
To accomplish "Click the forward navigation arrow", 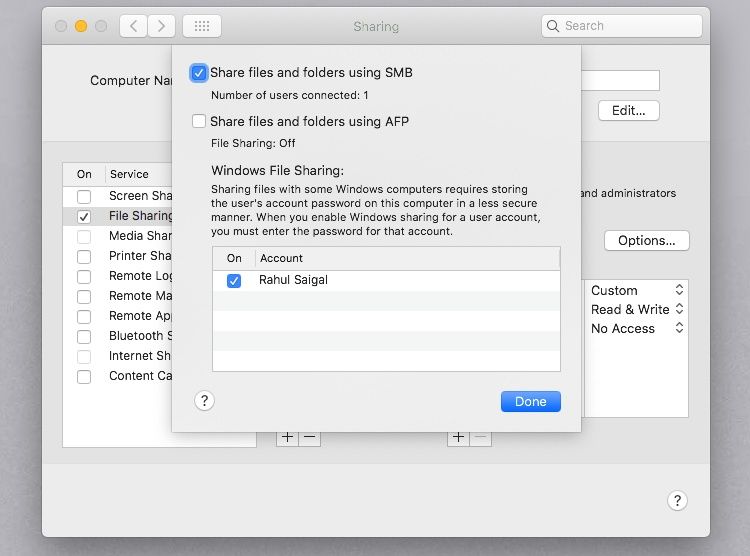I will click(x=161, y=26).
